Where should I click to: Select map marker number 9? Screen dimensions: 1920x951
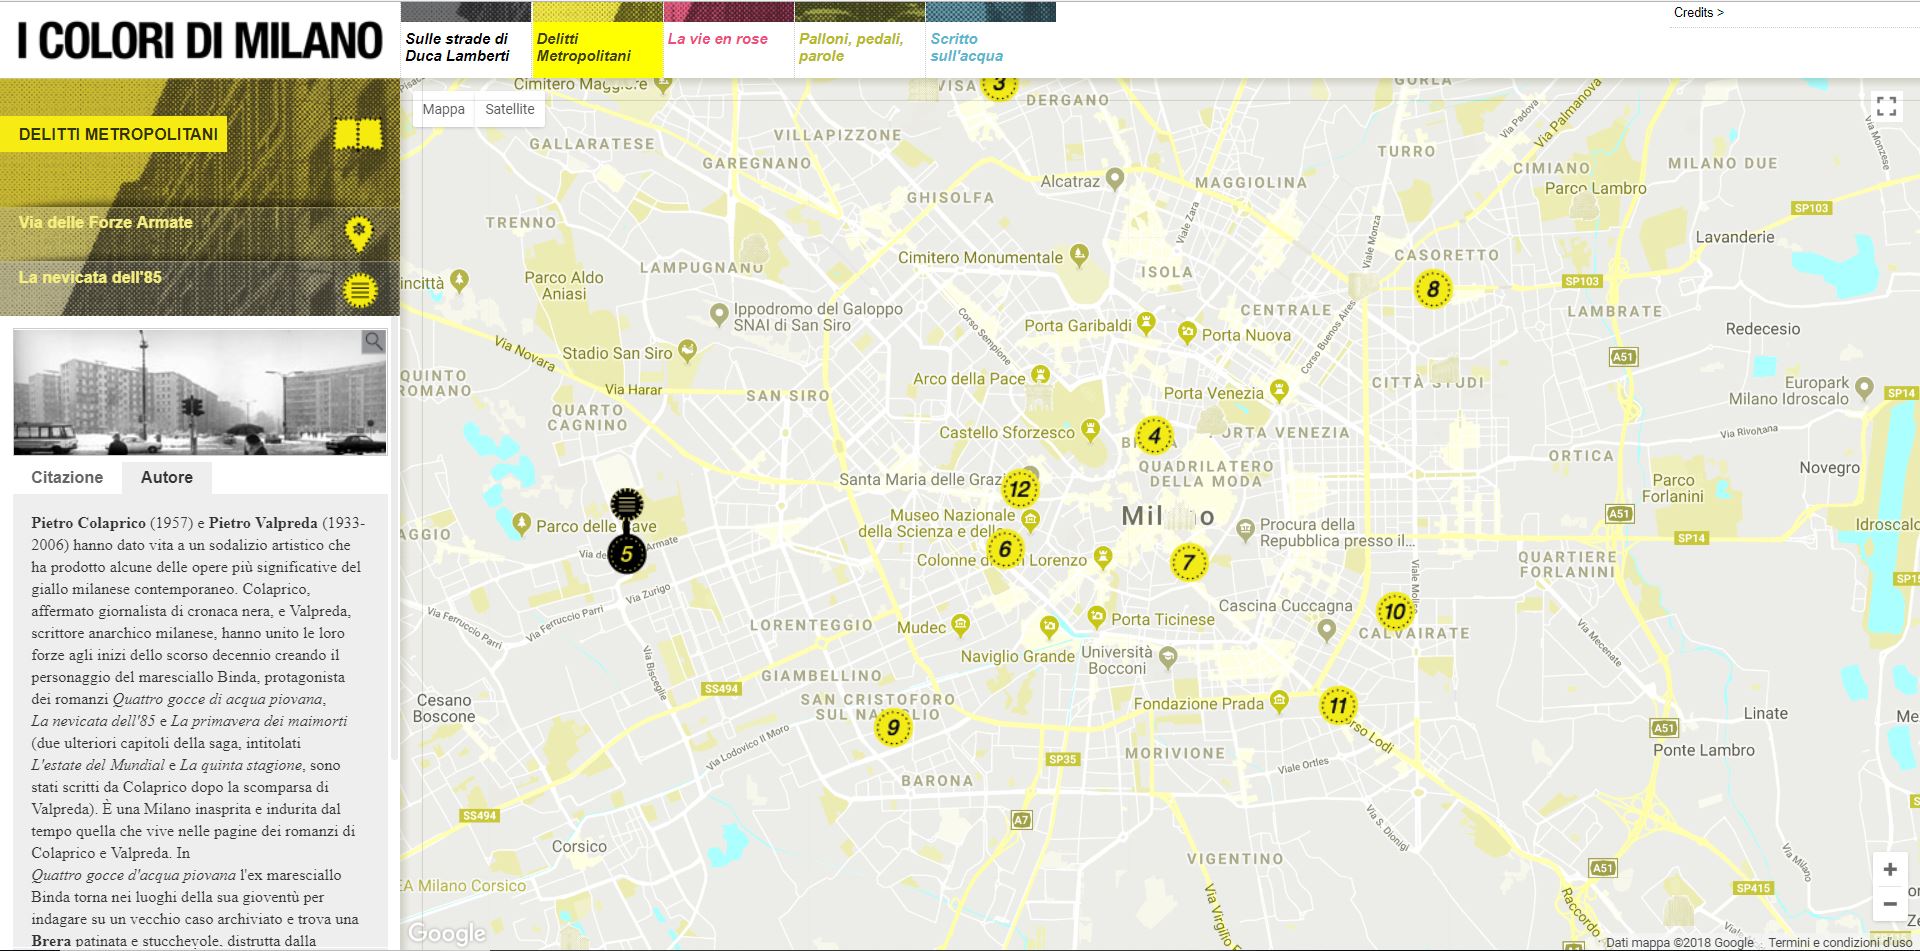click(x=893, y=727)
